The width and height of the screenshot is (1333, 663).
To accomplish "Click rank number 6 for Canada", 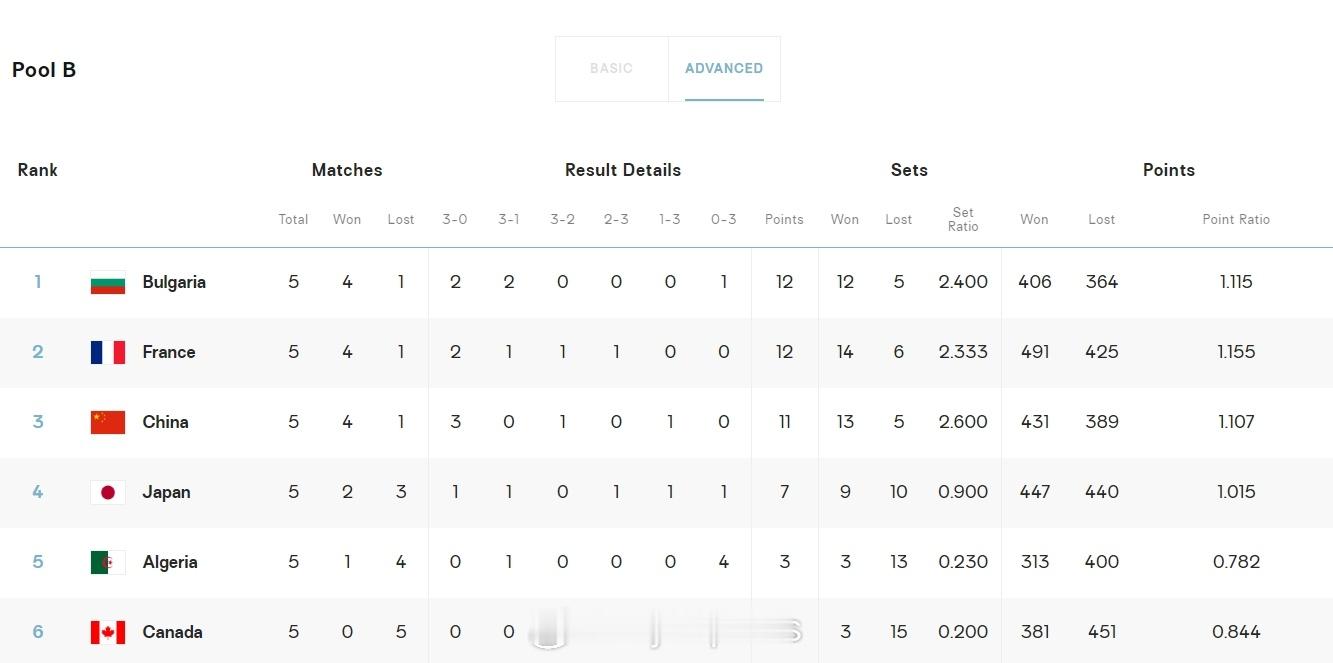I will [38, 632].
